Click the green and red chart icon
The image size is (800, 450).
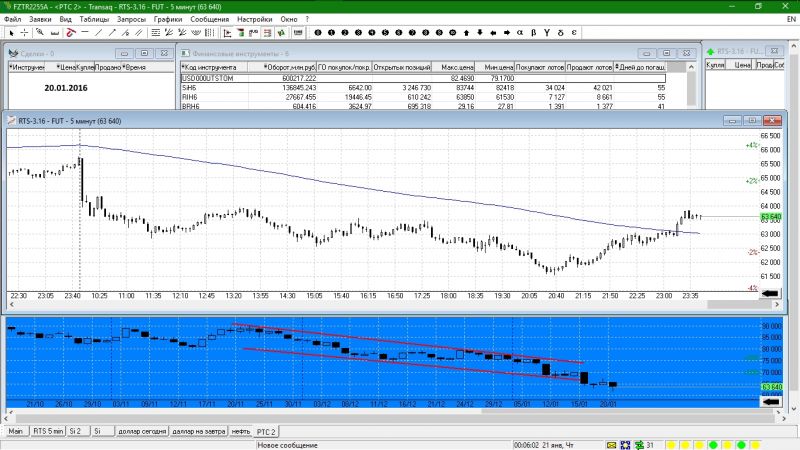tap(240, 33)
